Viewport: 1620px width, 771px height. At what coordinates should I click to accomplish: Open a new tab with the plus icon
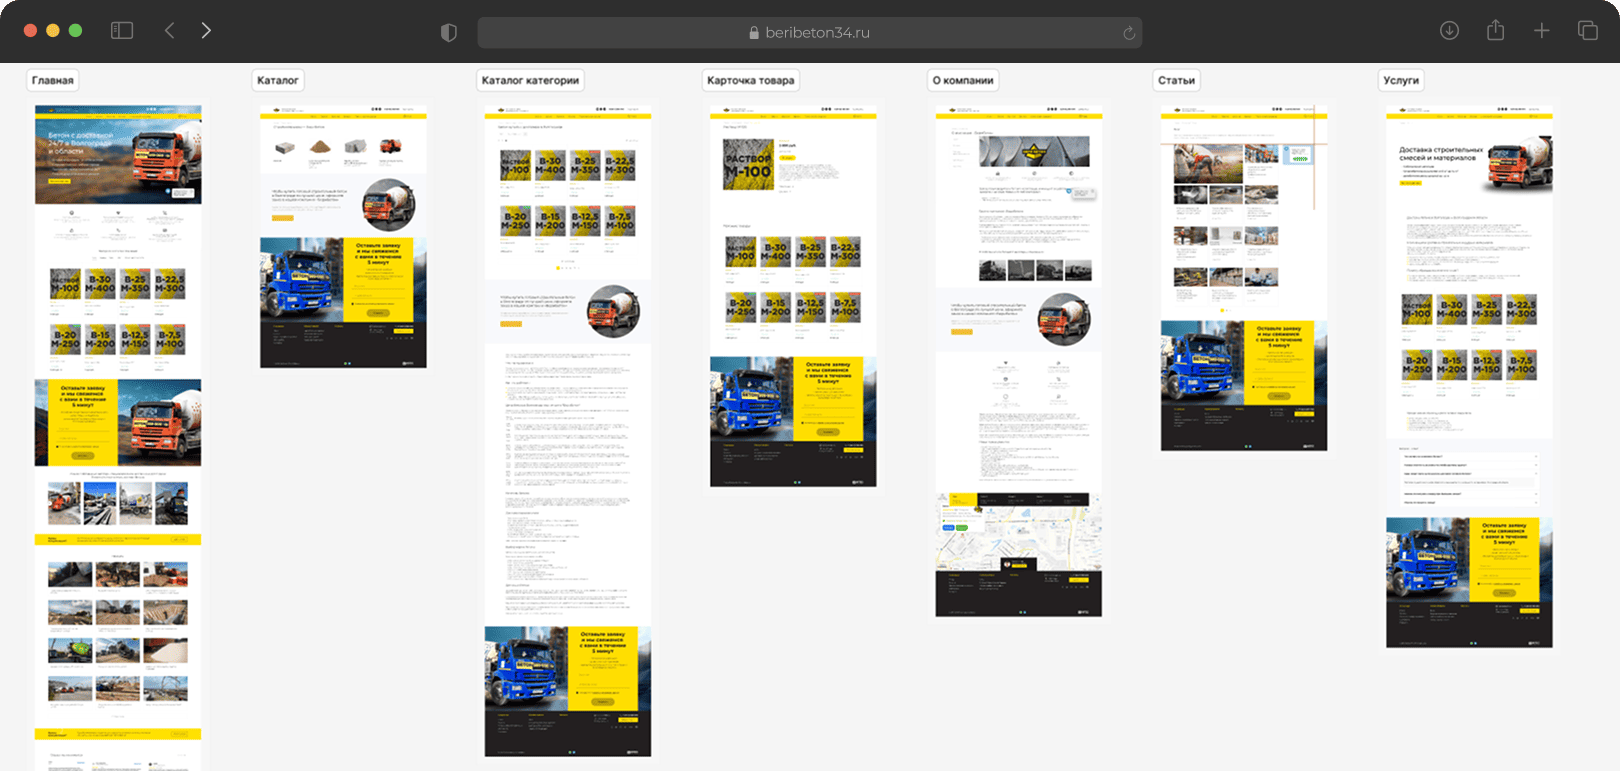1542,31
